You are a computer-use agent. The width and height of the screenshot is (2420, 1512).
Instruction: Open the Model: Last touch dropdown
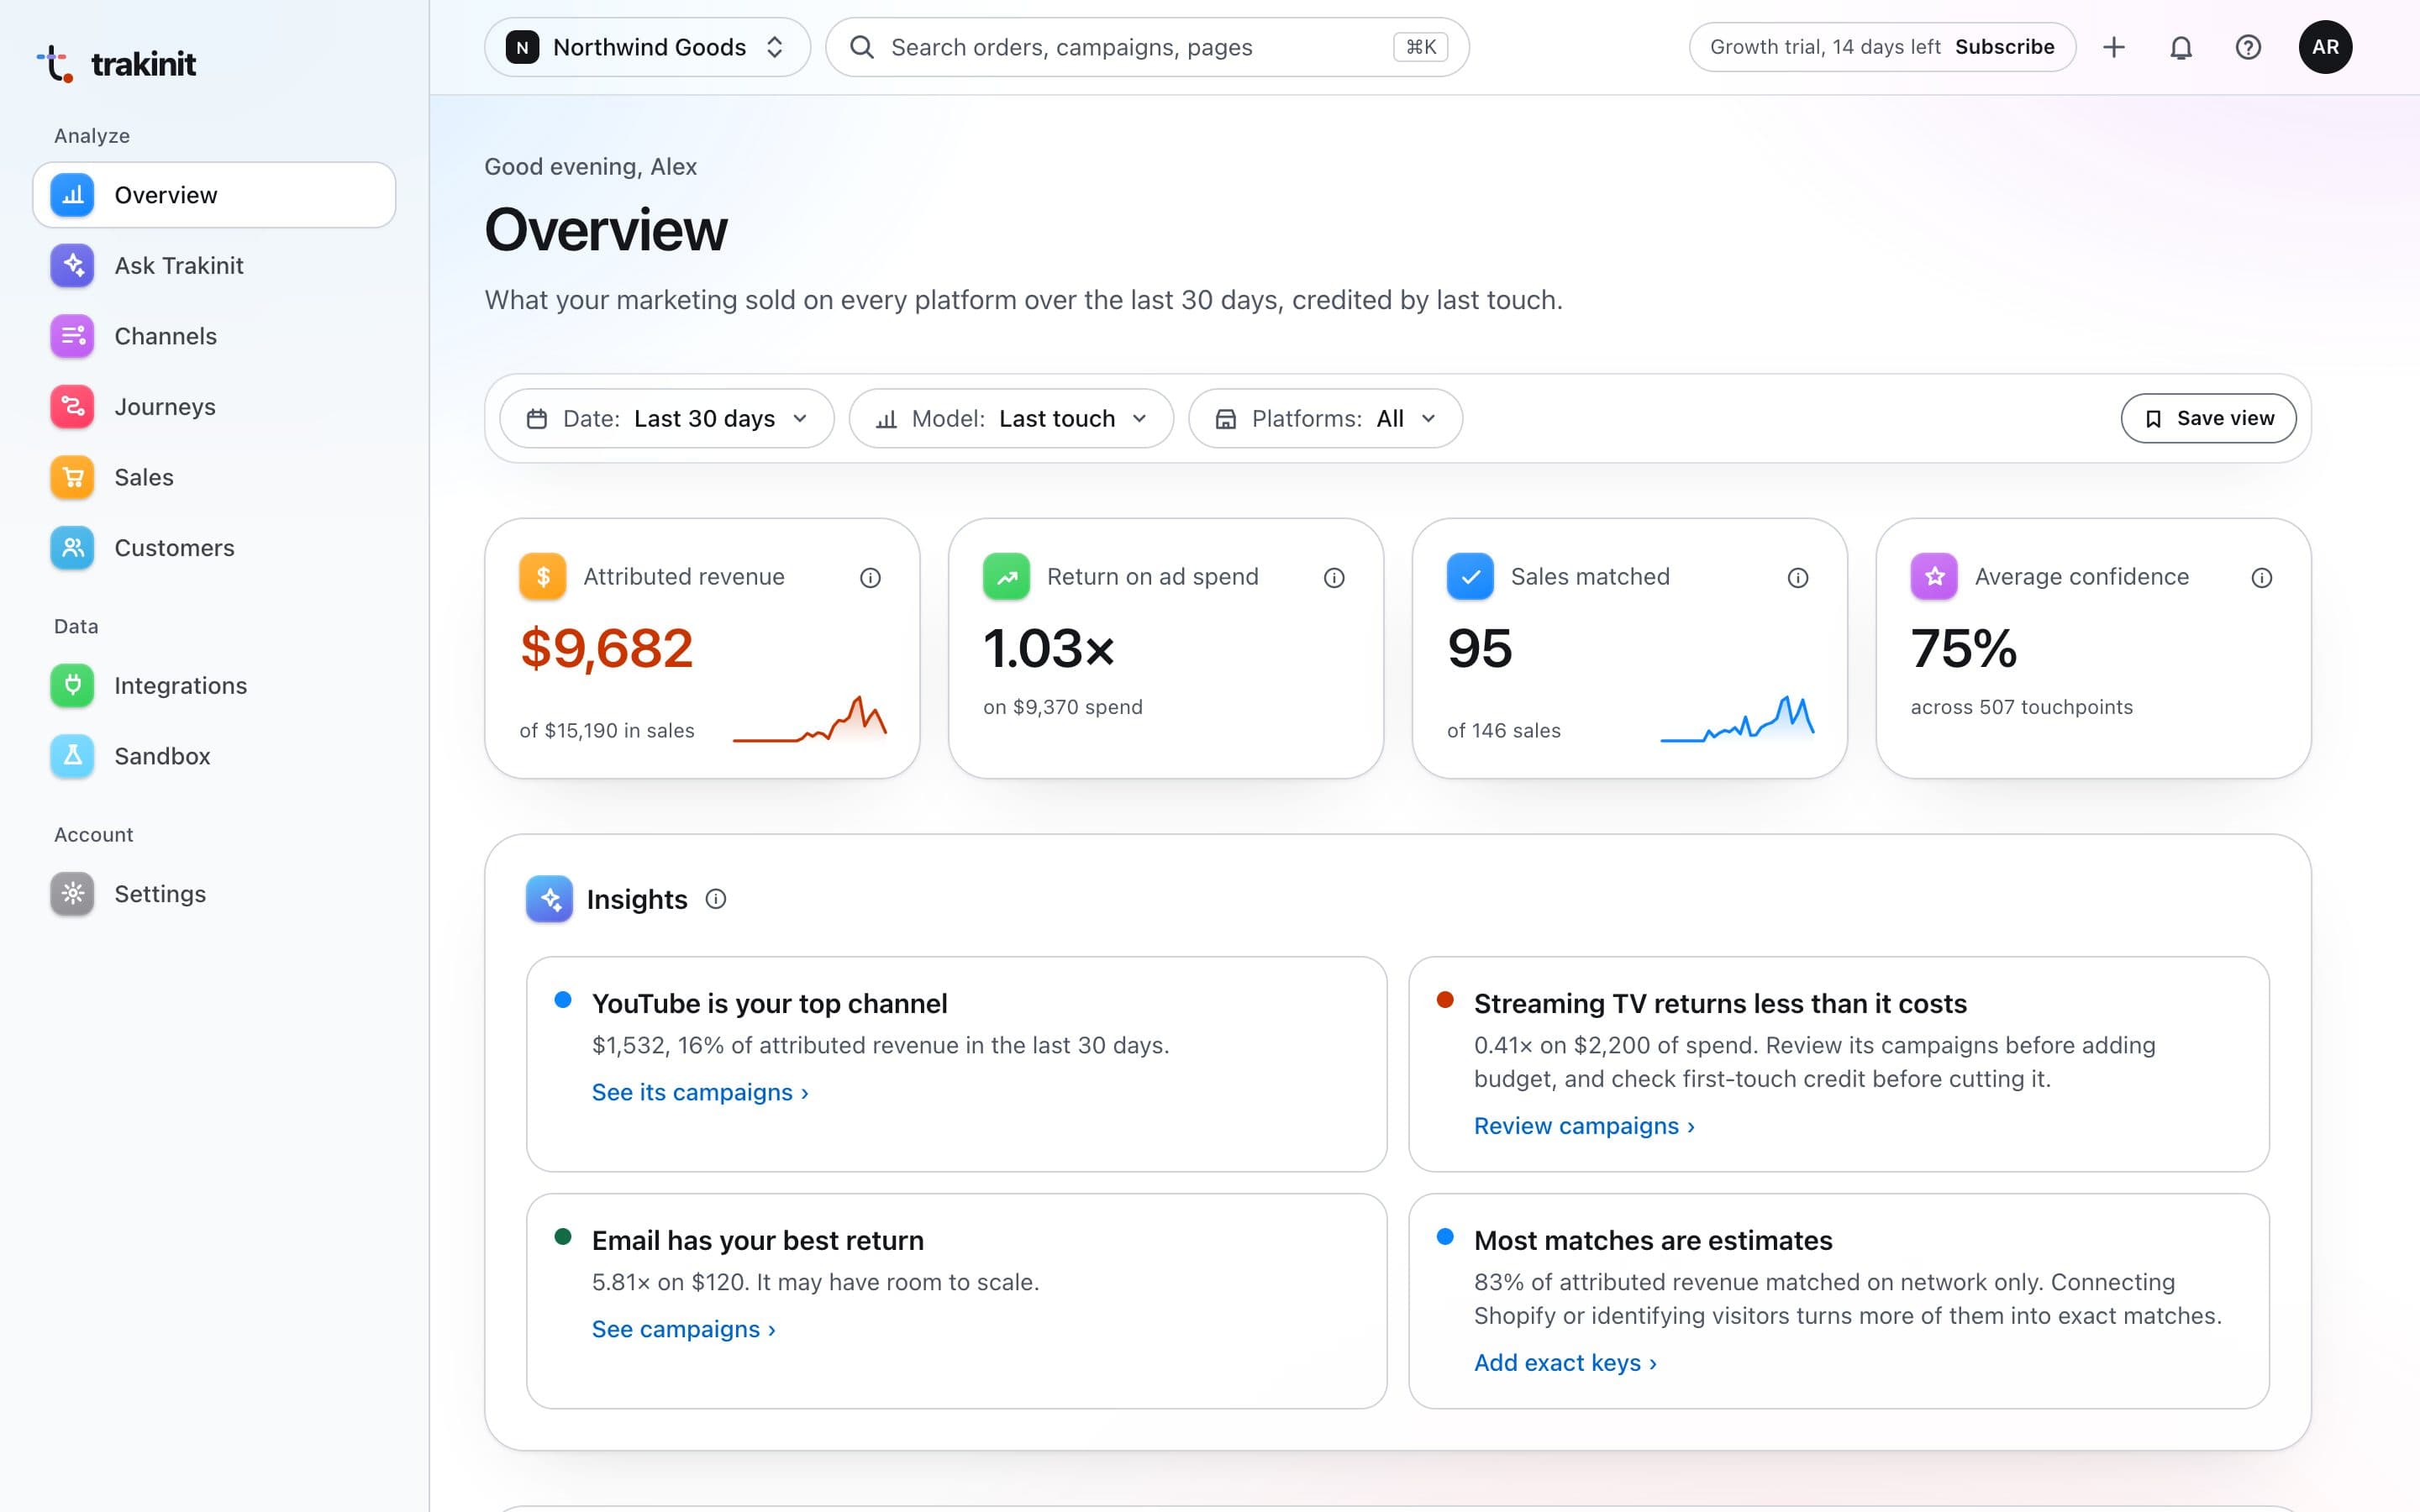1011,418
